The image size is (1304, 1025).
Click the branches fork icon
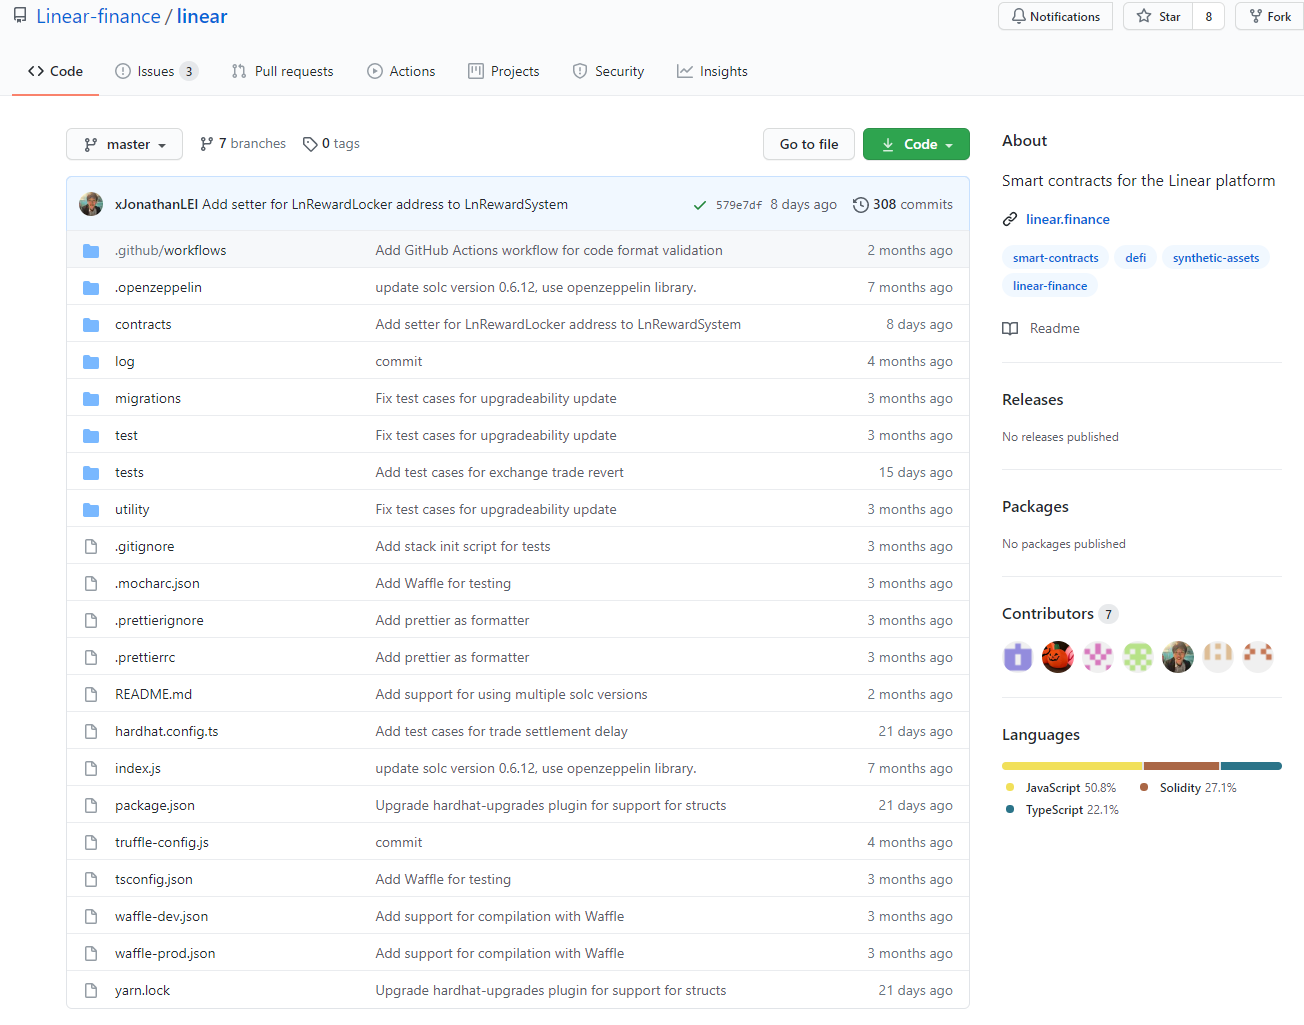coord(206,143)
